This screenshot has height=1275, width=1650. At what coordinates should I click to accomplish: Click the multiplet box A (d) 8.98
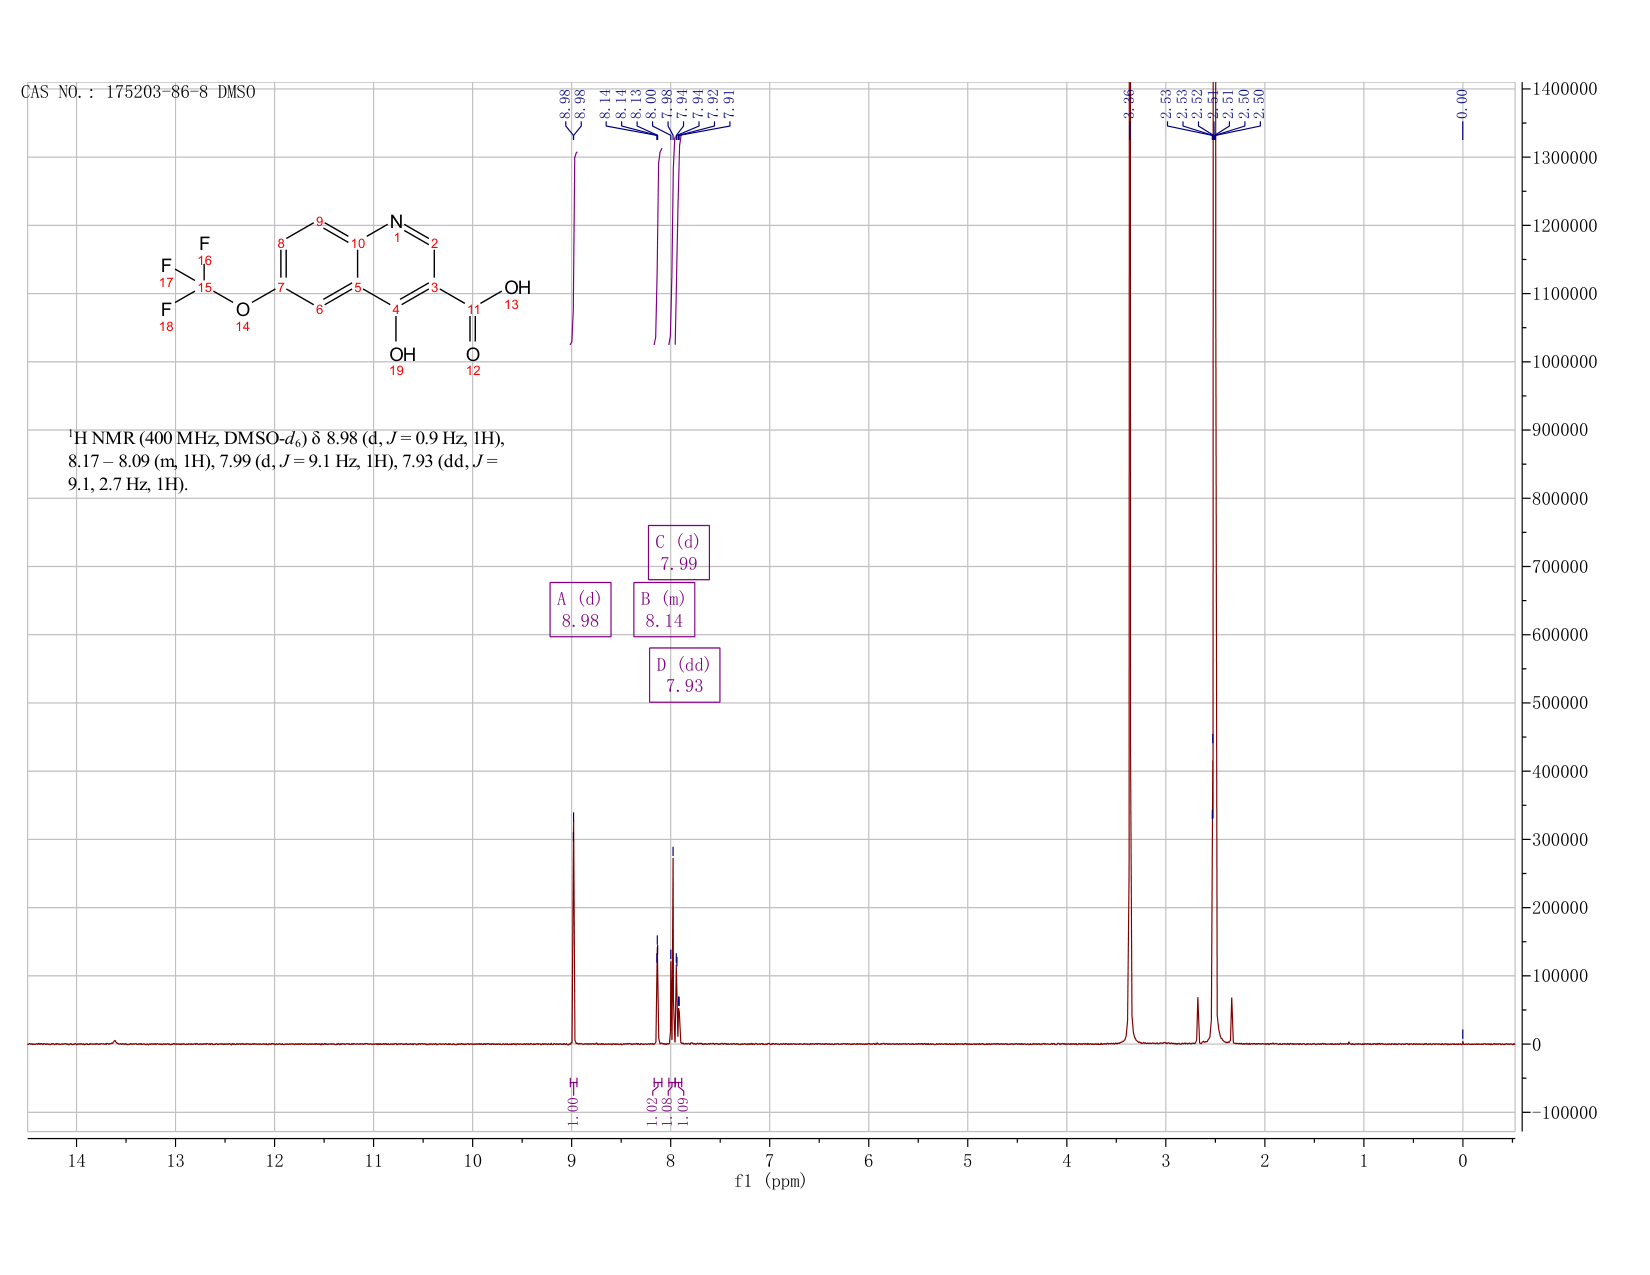(580, 609)
